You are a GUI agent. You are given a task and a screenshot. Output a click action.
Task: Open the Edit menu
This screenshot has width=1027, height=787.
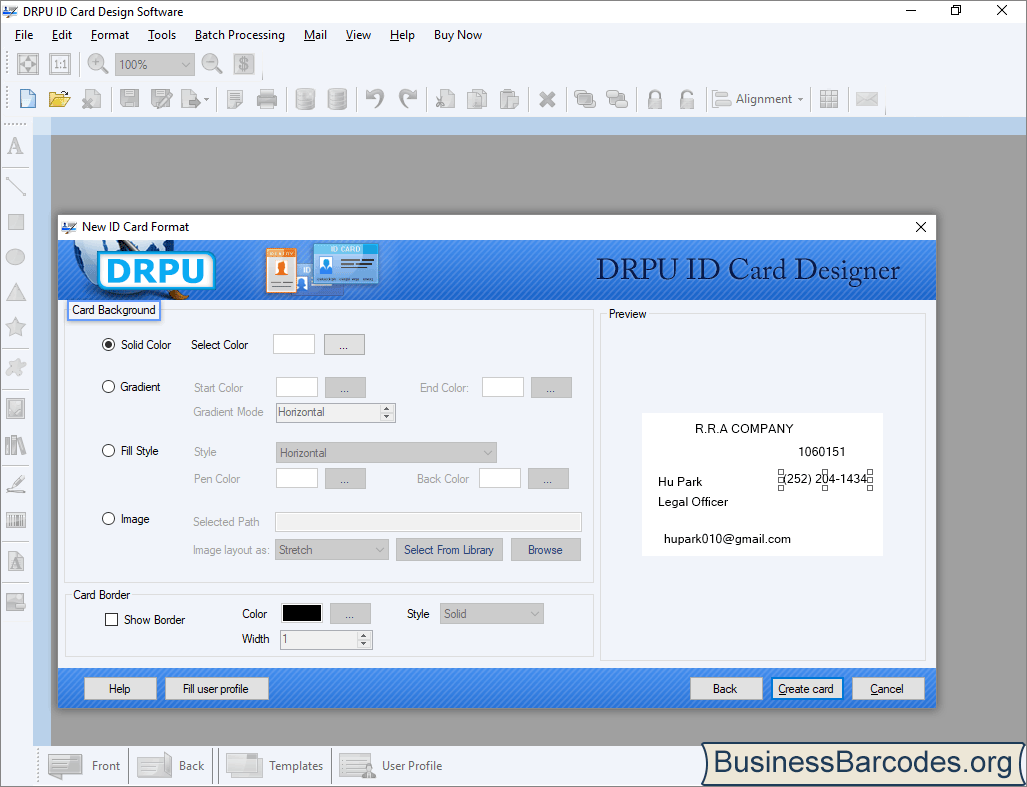tap(62, 35)
